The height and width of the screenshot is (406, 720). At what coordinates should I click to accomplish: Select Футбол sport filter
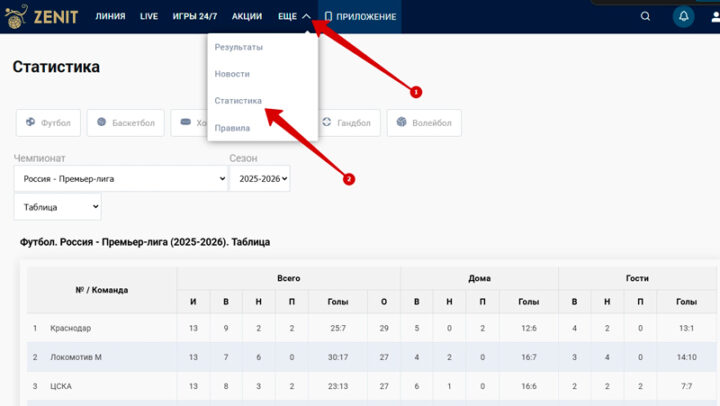[48, 123]
